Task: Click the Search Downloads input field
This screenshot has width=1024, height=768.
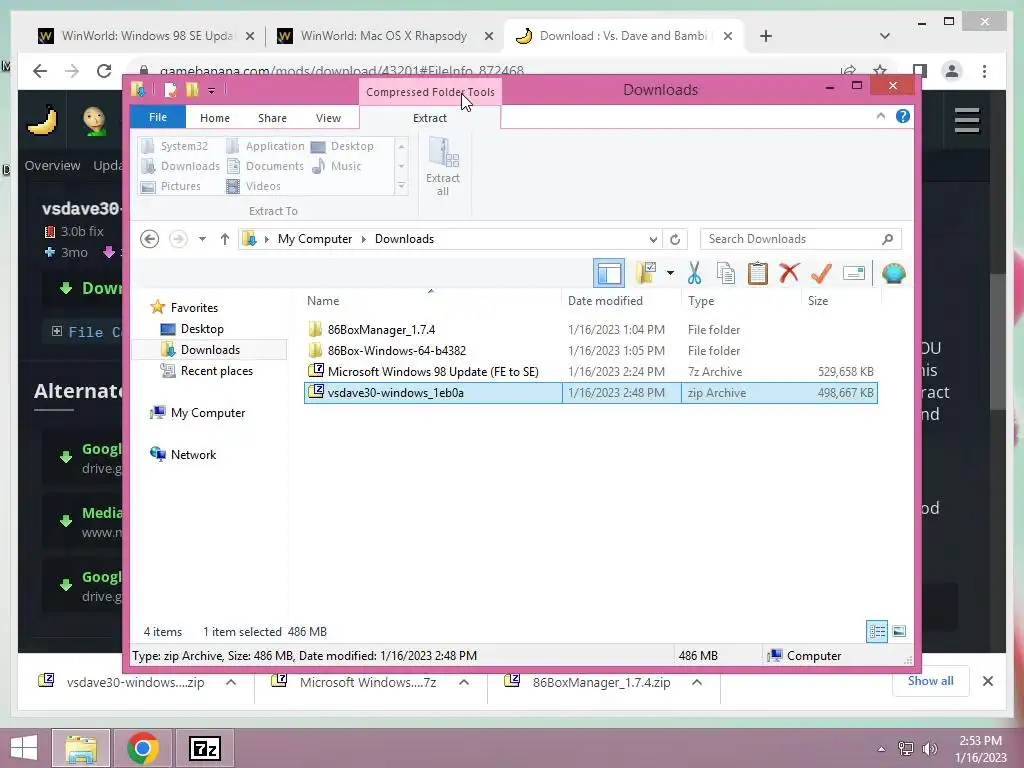Action: (791, 239)
